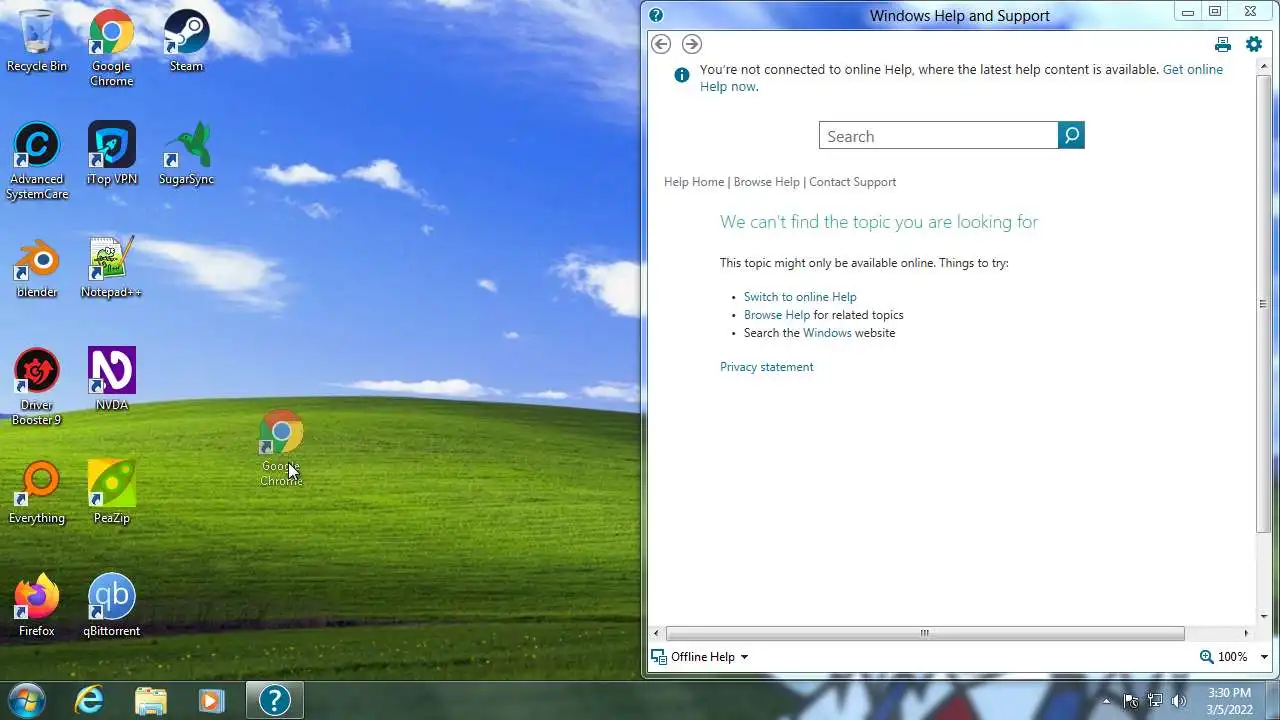Screen dimensions: 1280x720
Task: Open the Privacy statement link
Action: click(767, 367)
